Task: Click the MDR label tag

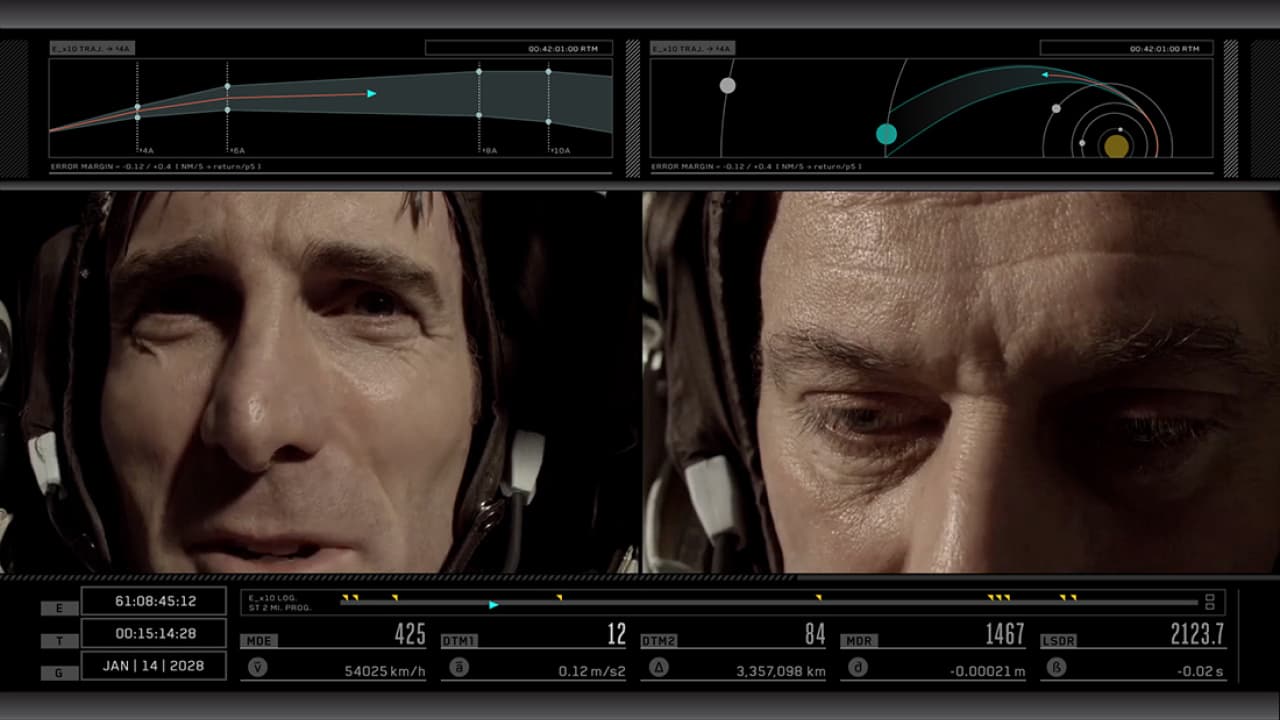Action: point(859,640)
